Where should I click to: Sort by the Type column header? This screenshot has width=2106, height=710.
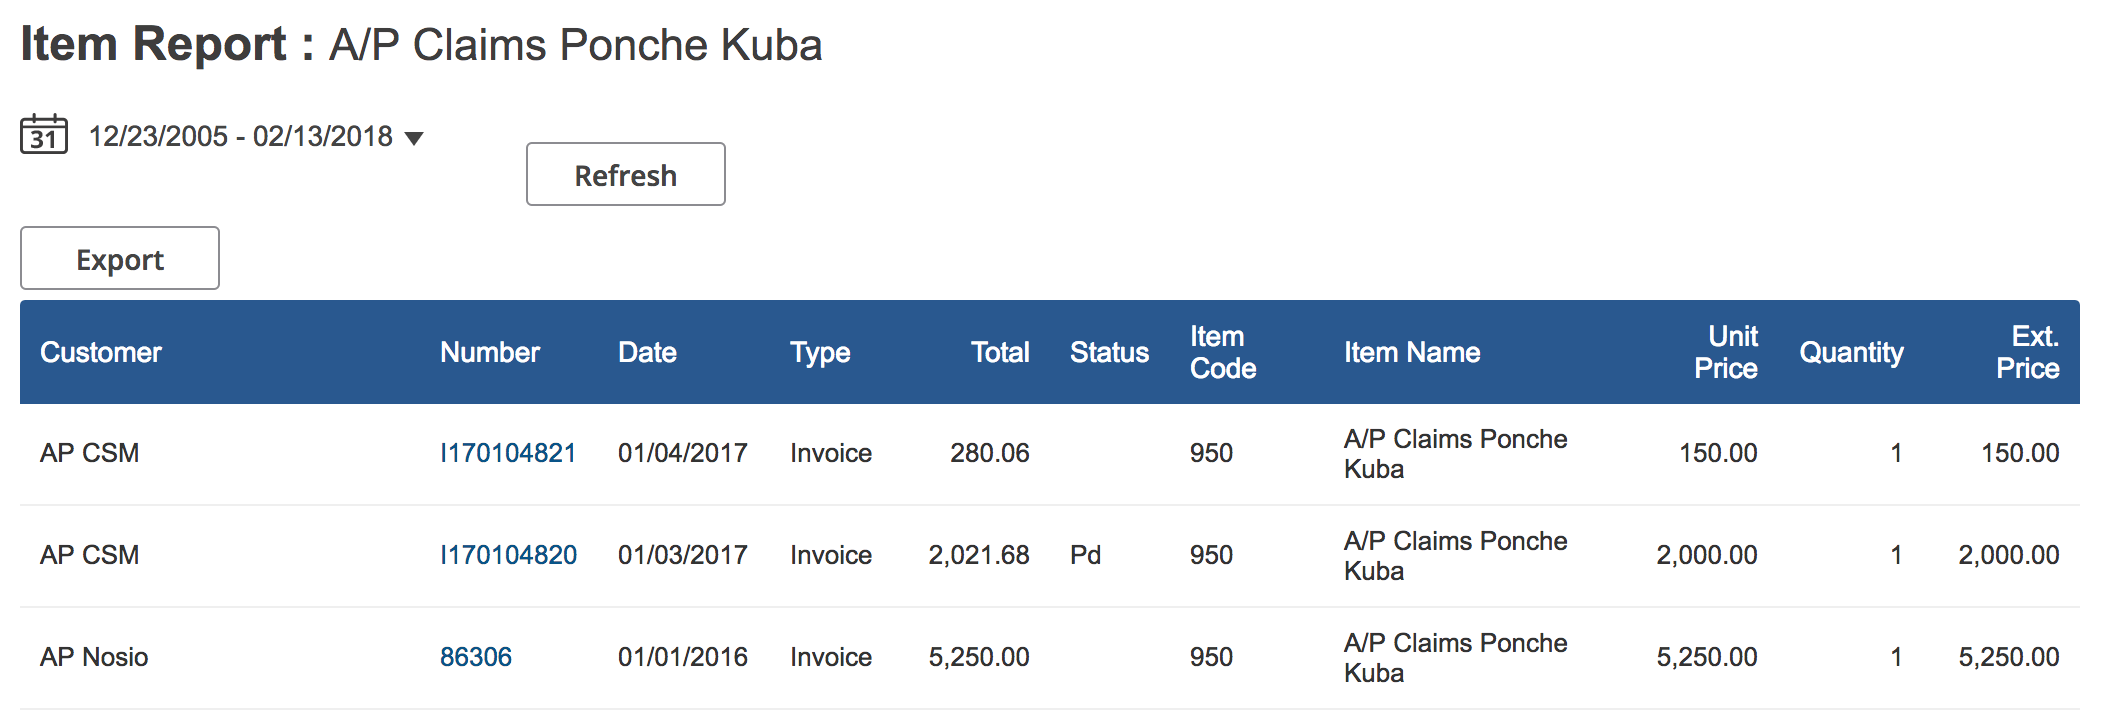coord(820,353)
